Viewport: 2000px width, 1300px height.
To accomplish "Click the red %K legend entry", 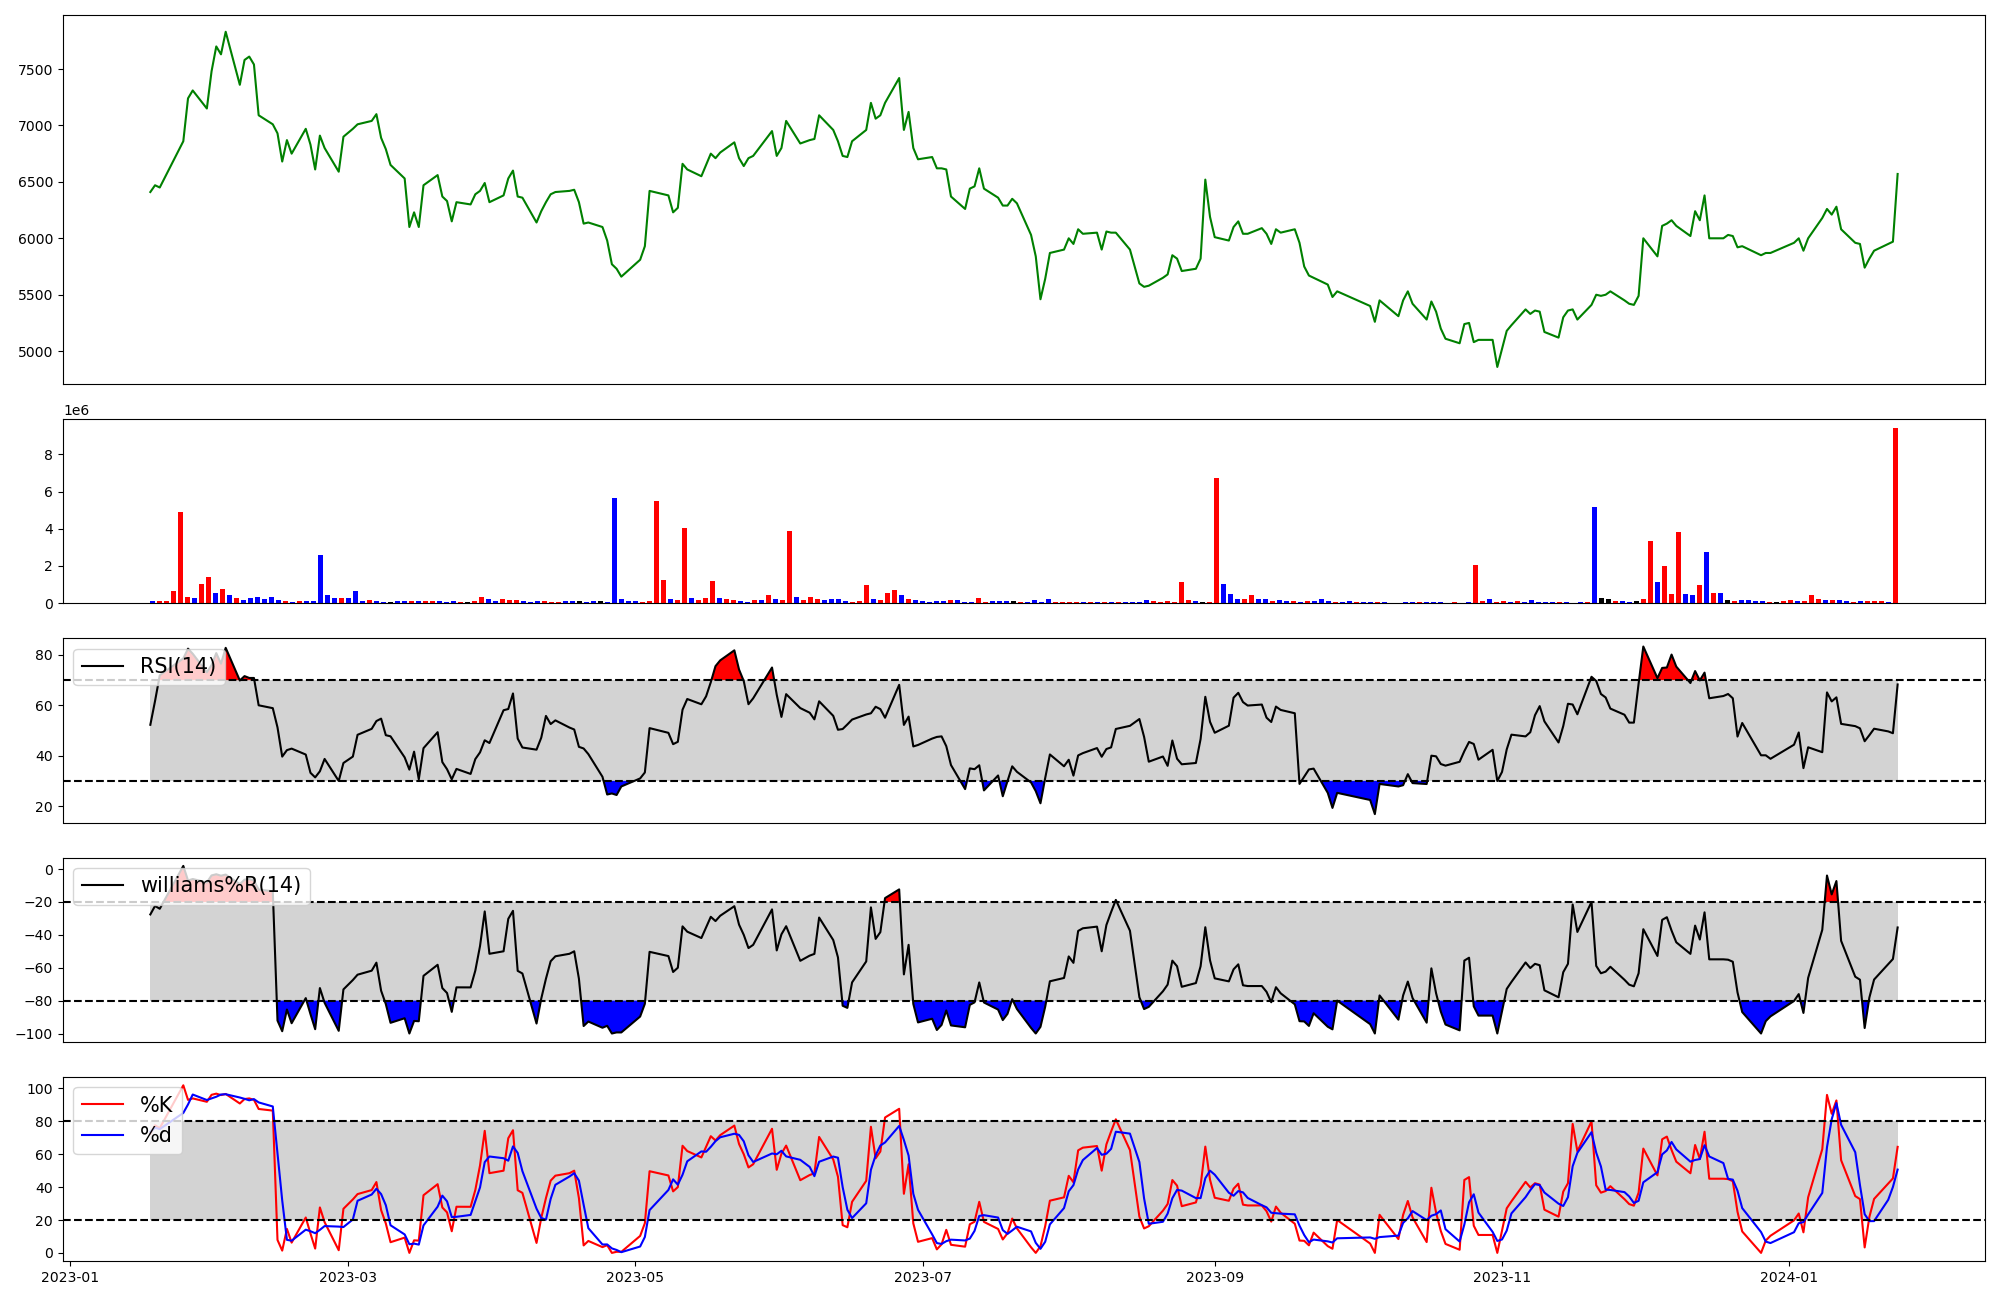I will [155, 1105].
